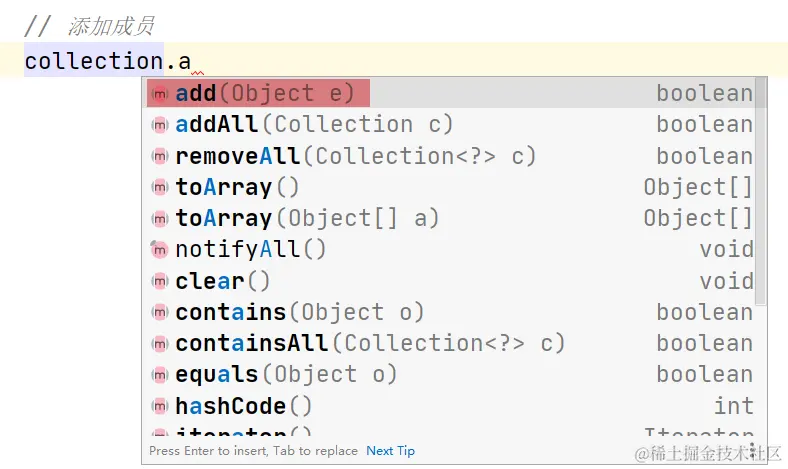Choose the clear() method suggestion
This screenshot has height=469, width=788.
[223, 281]
